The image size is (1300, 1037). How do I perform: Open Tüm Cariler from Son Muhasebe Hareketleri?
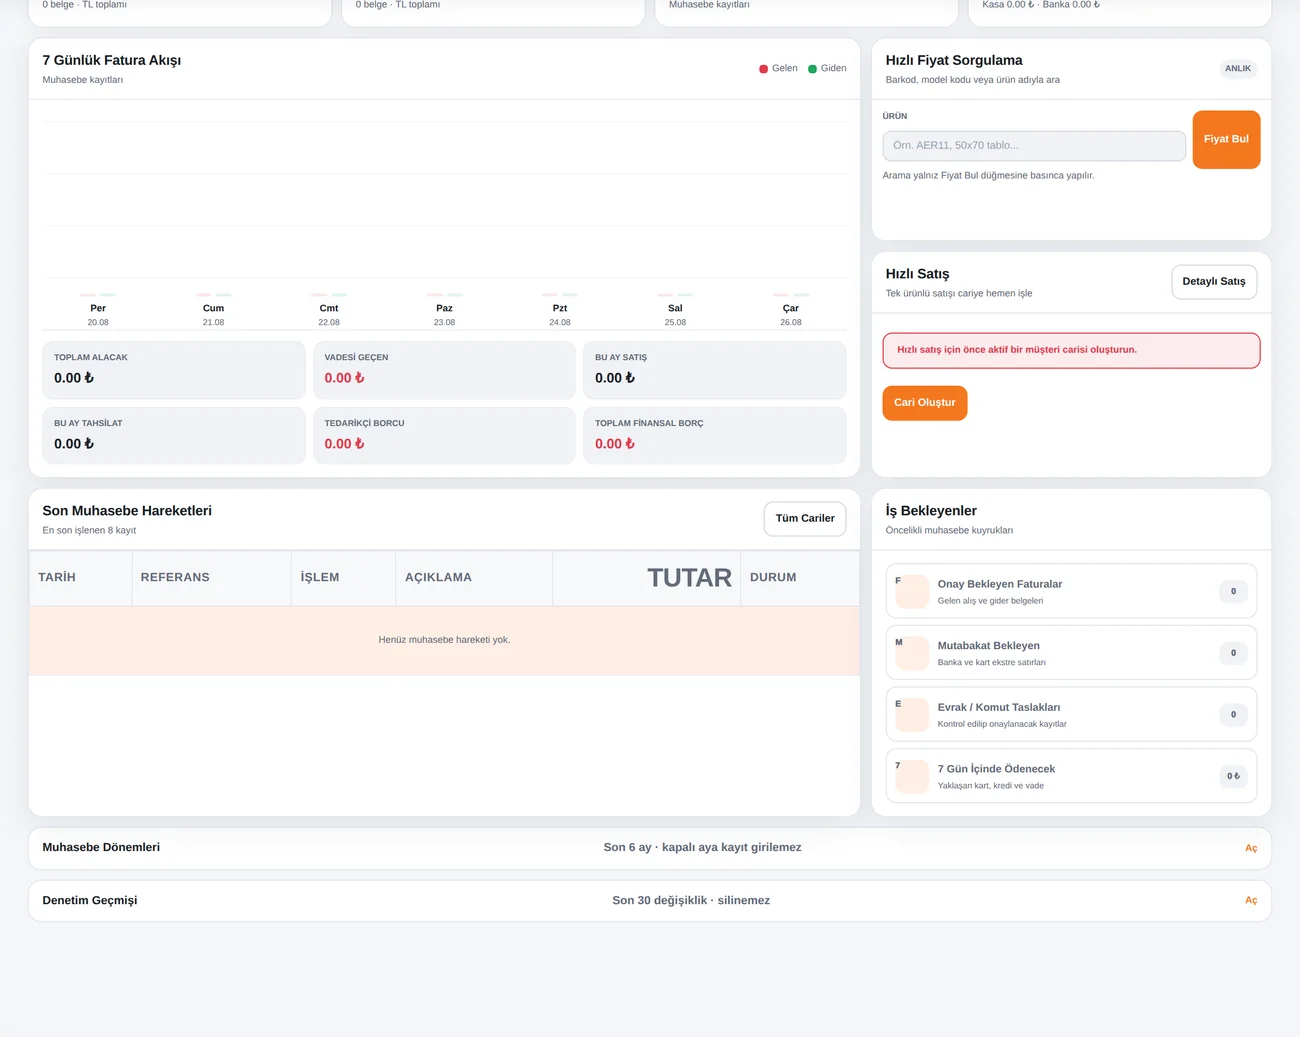(805, 518)
